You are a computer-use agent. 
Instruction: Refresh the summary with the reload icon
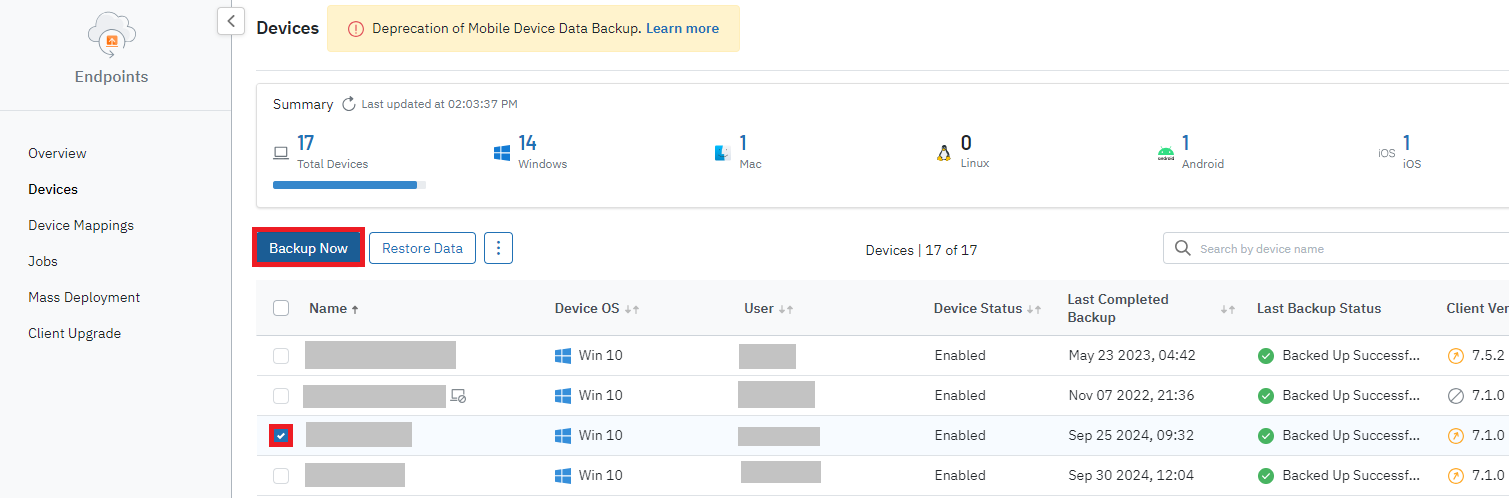349,104
